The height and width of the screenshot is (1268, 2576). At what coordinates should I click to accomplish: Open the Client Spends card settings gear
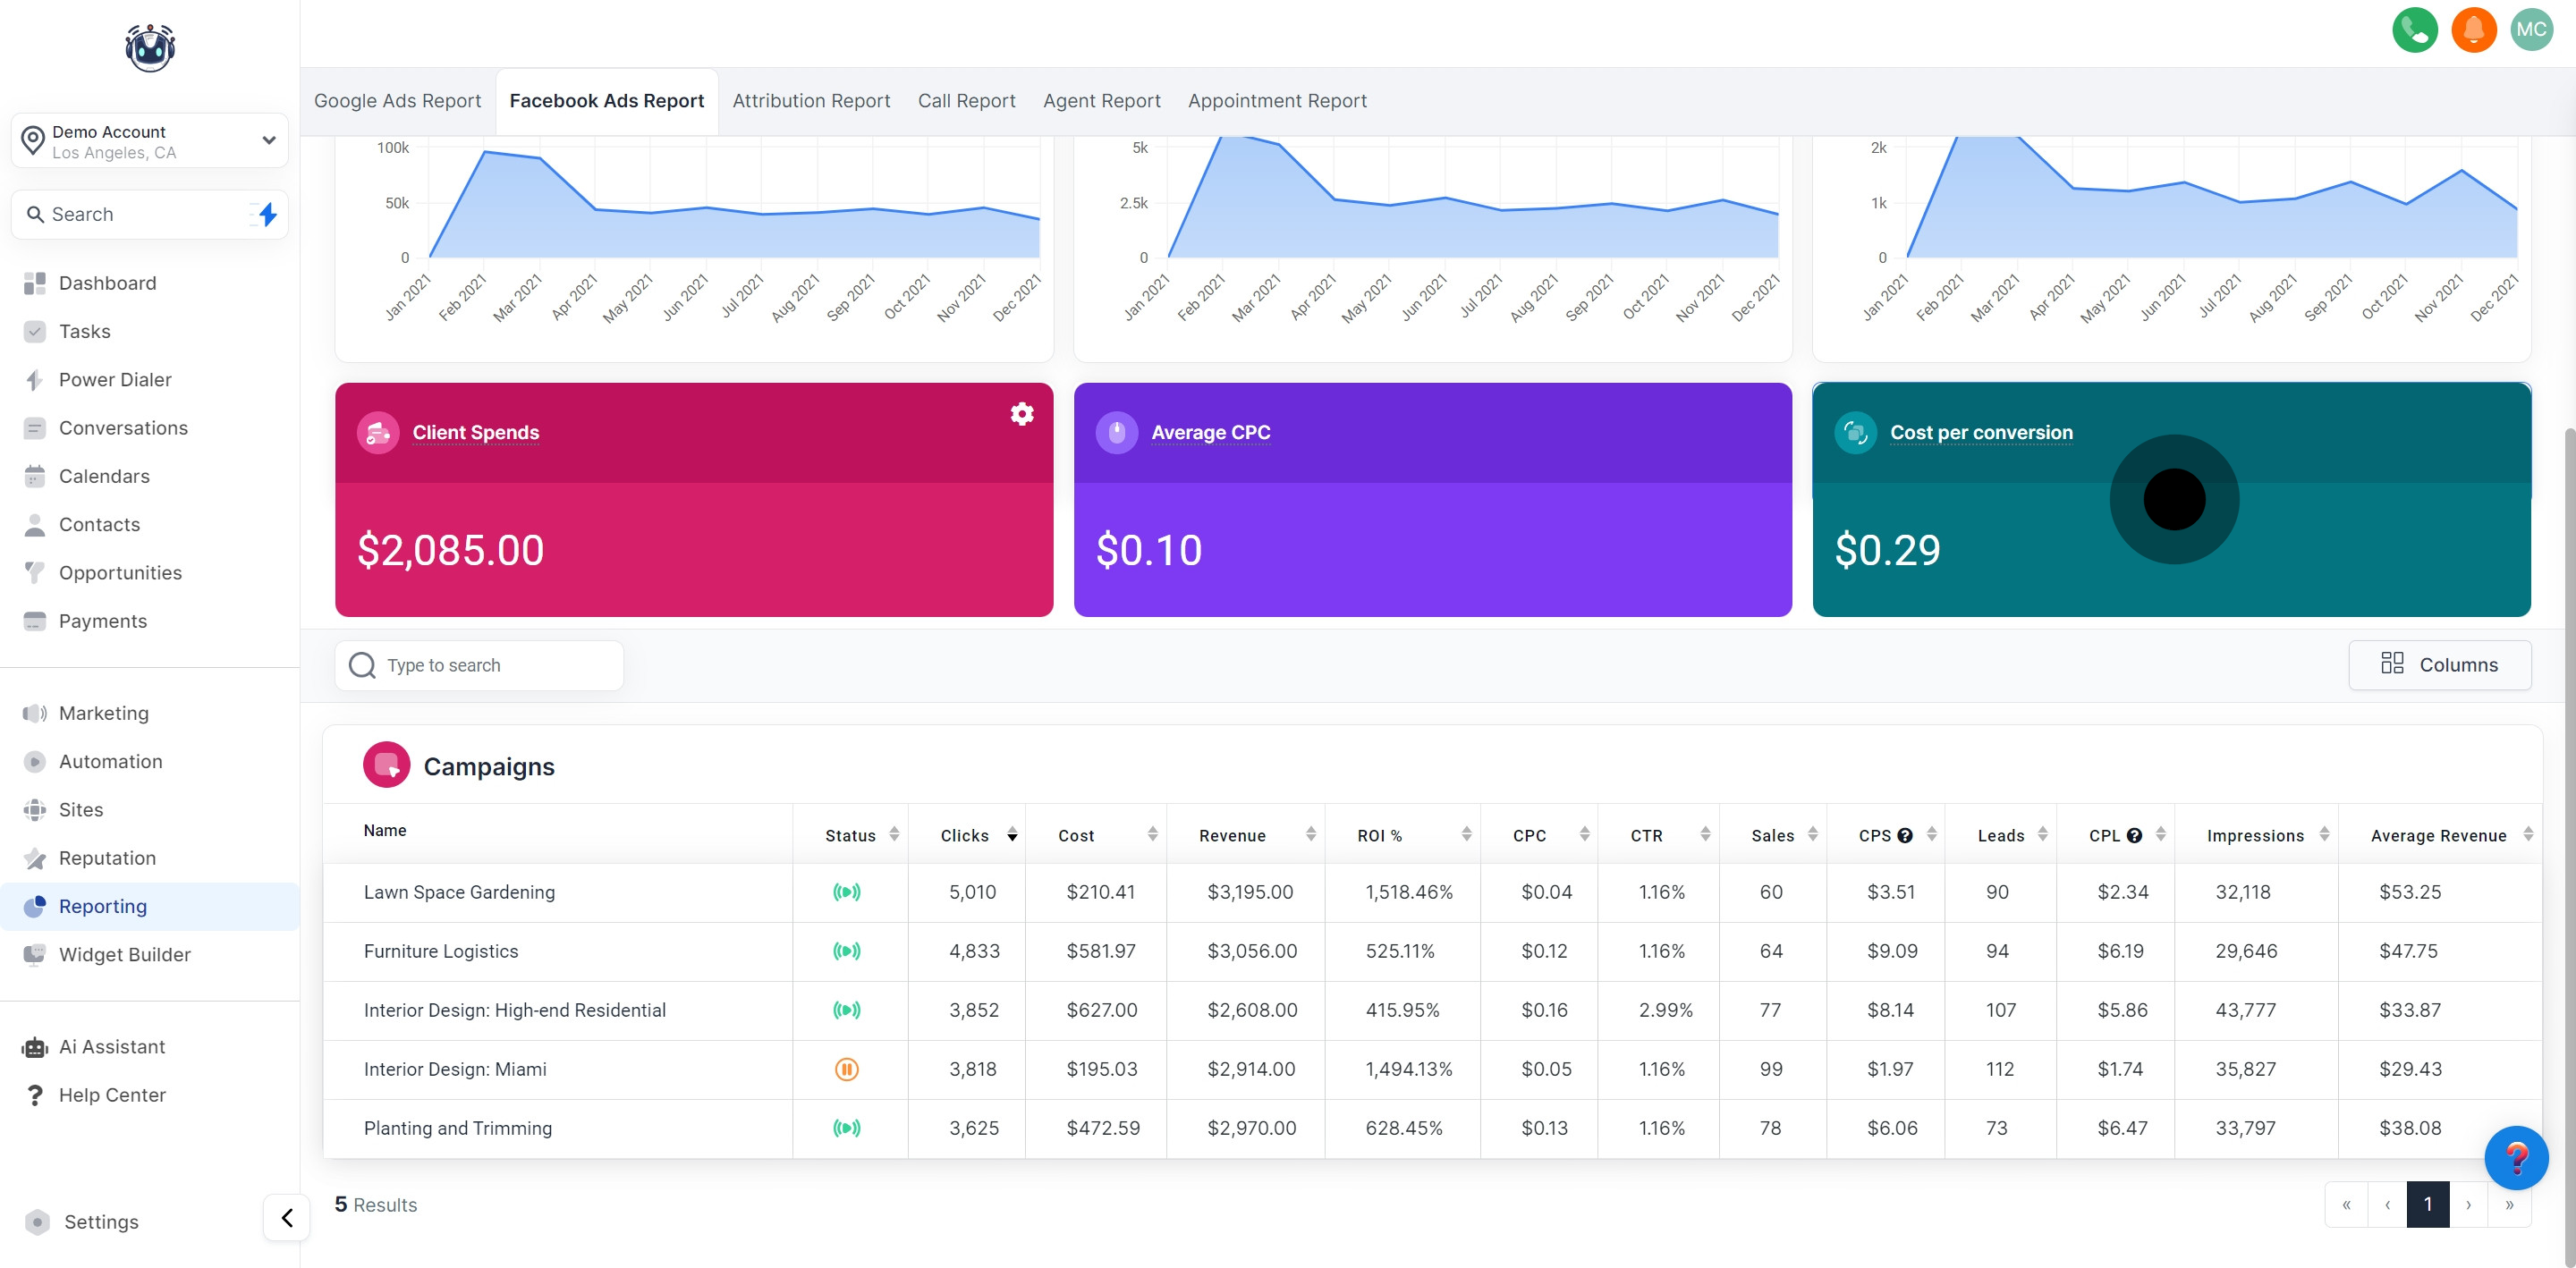click(1021, 413)
